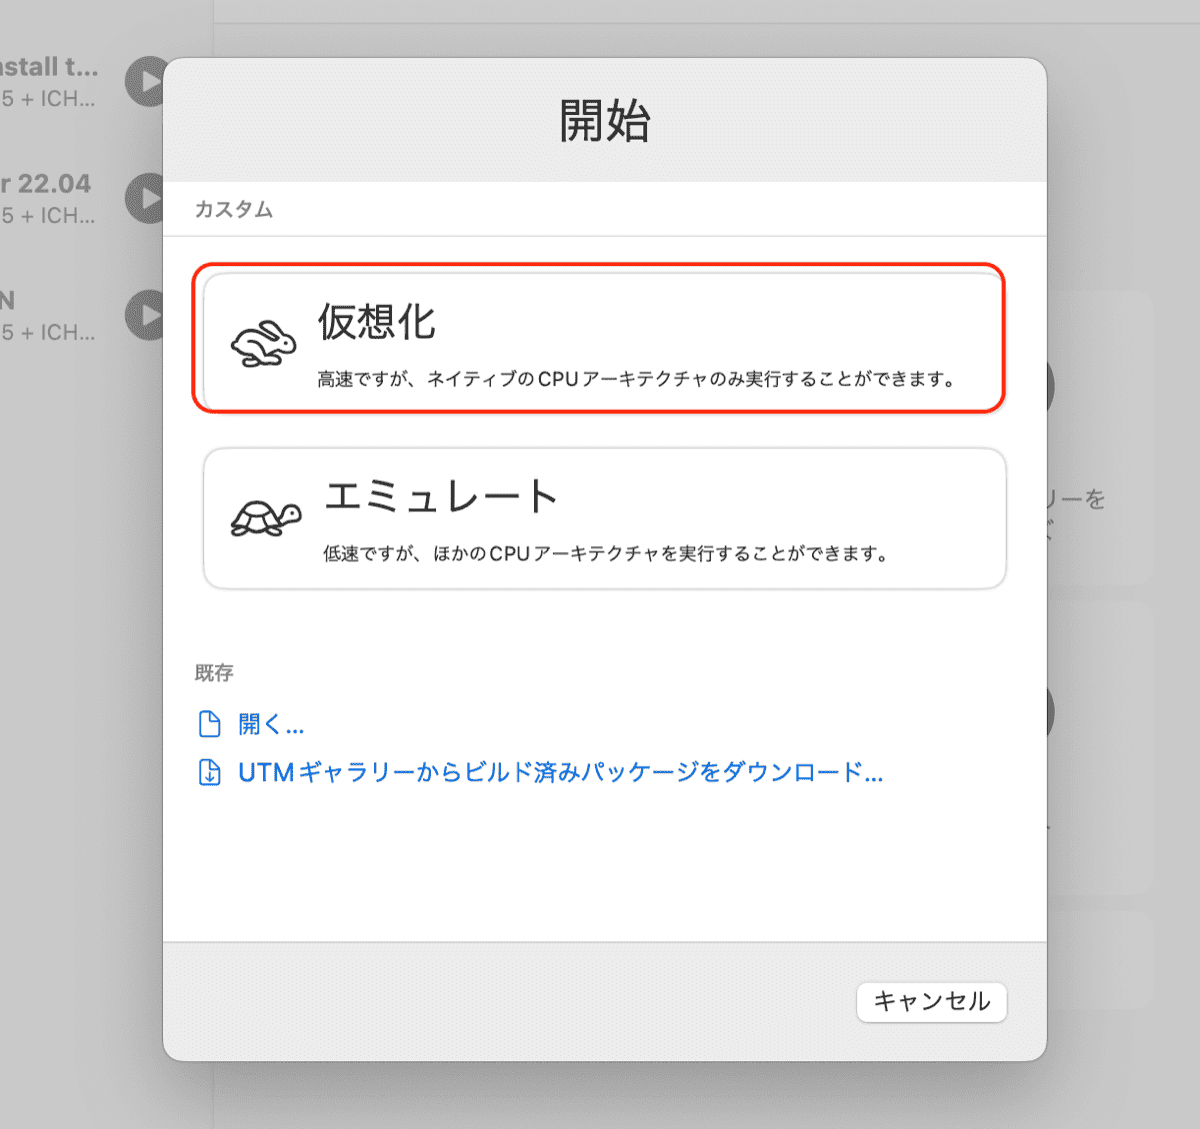
Task: Click the 既存 section label
Action: (x=214, y=673)
